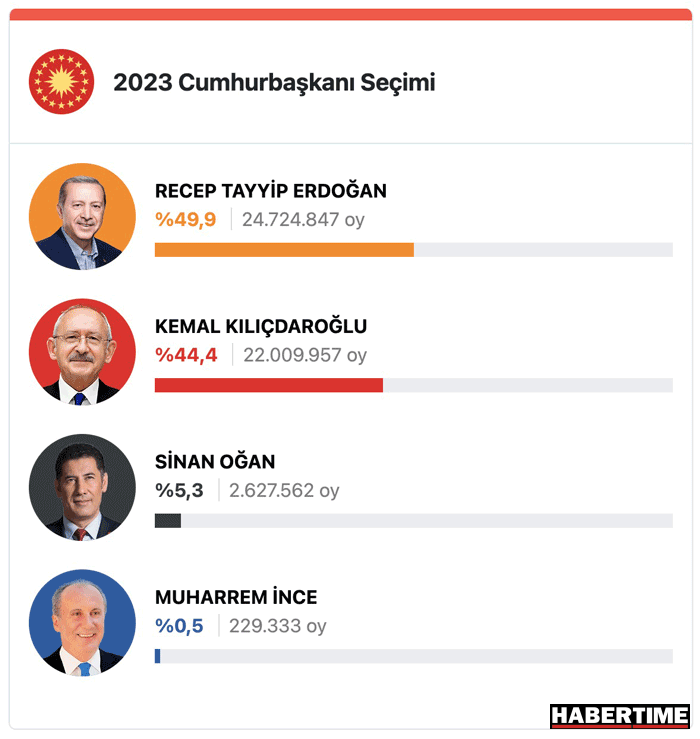Click the SİNAN OĞAN name
Viewport: 700px width, 739px height.
pos(215,461)
